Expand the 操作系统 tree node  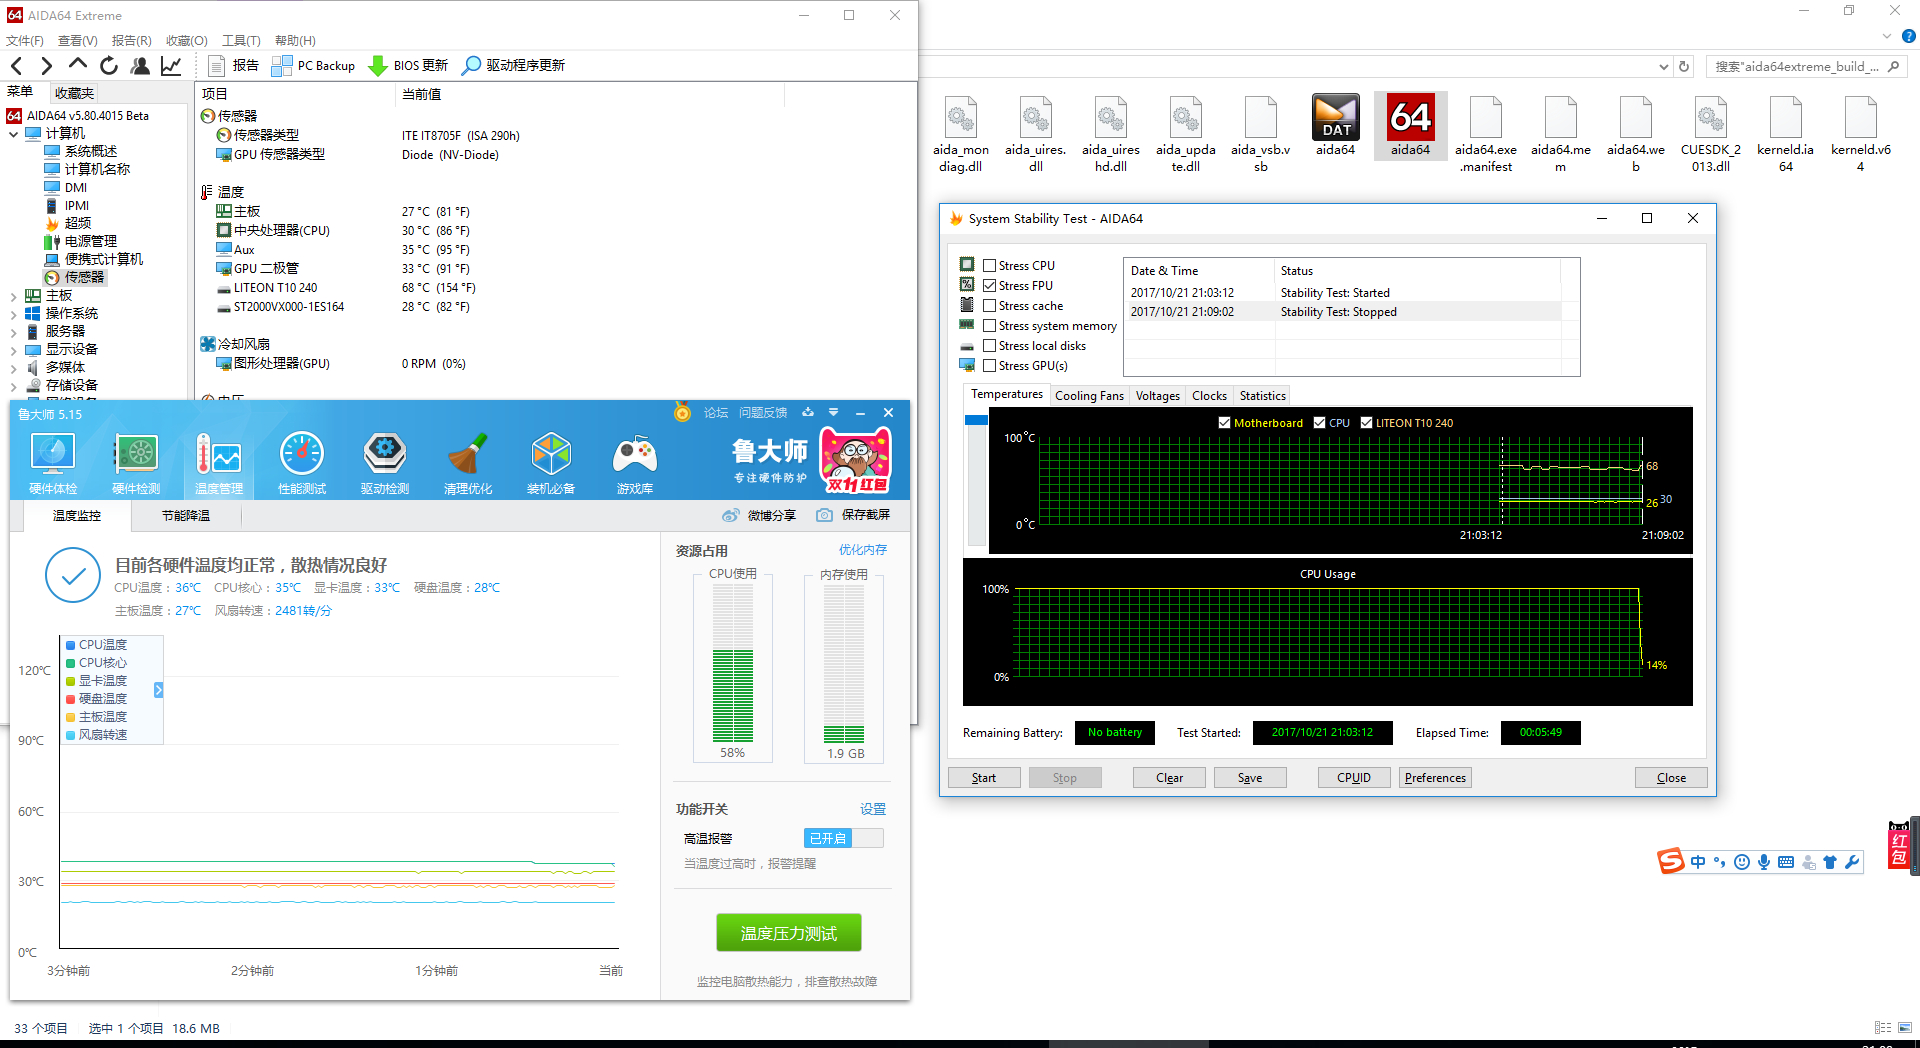(x=14, y=314)
